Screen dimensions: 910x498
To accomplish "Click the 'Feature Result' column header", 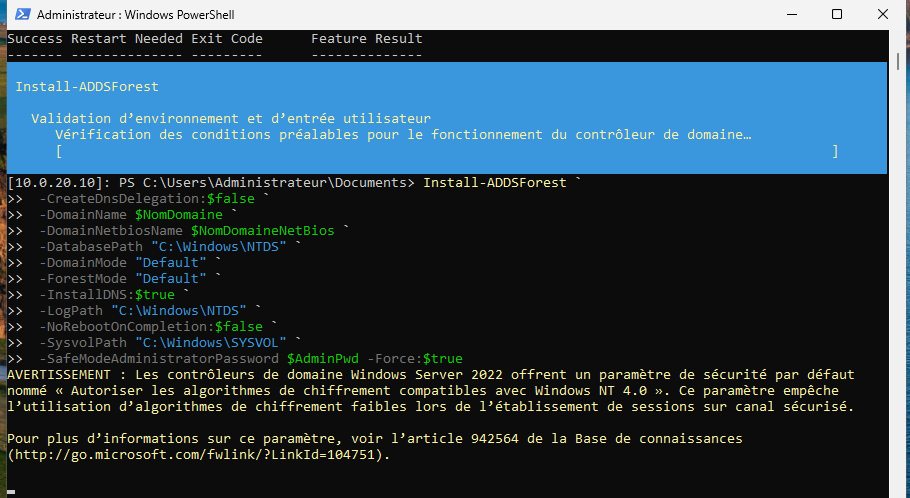I will tap(367, 39).
